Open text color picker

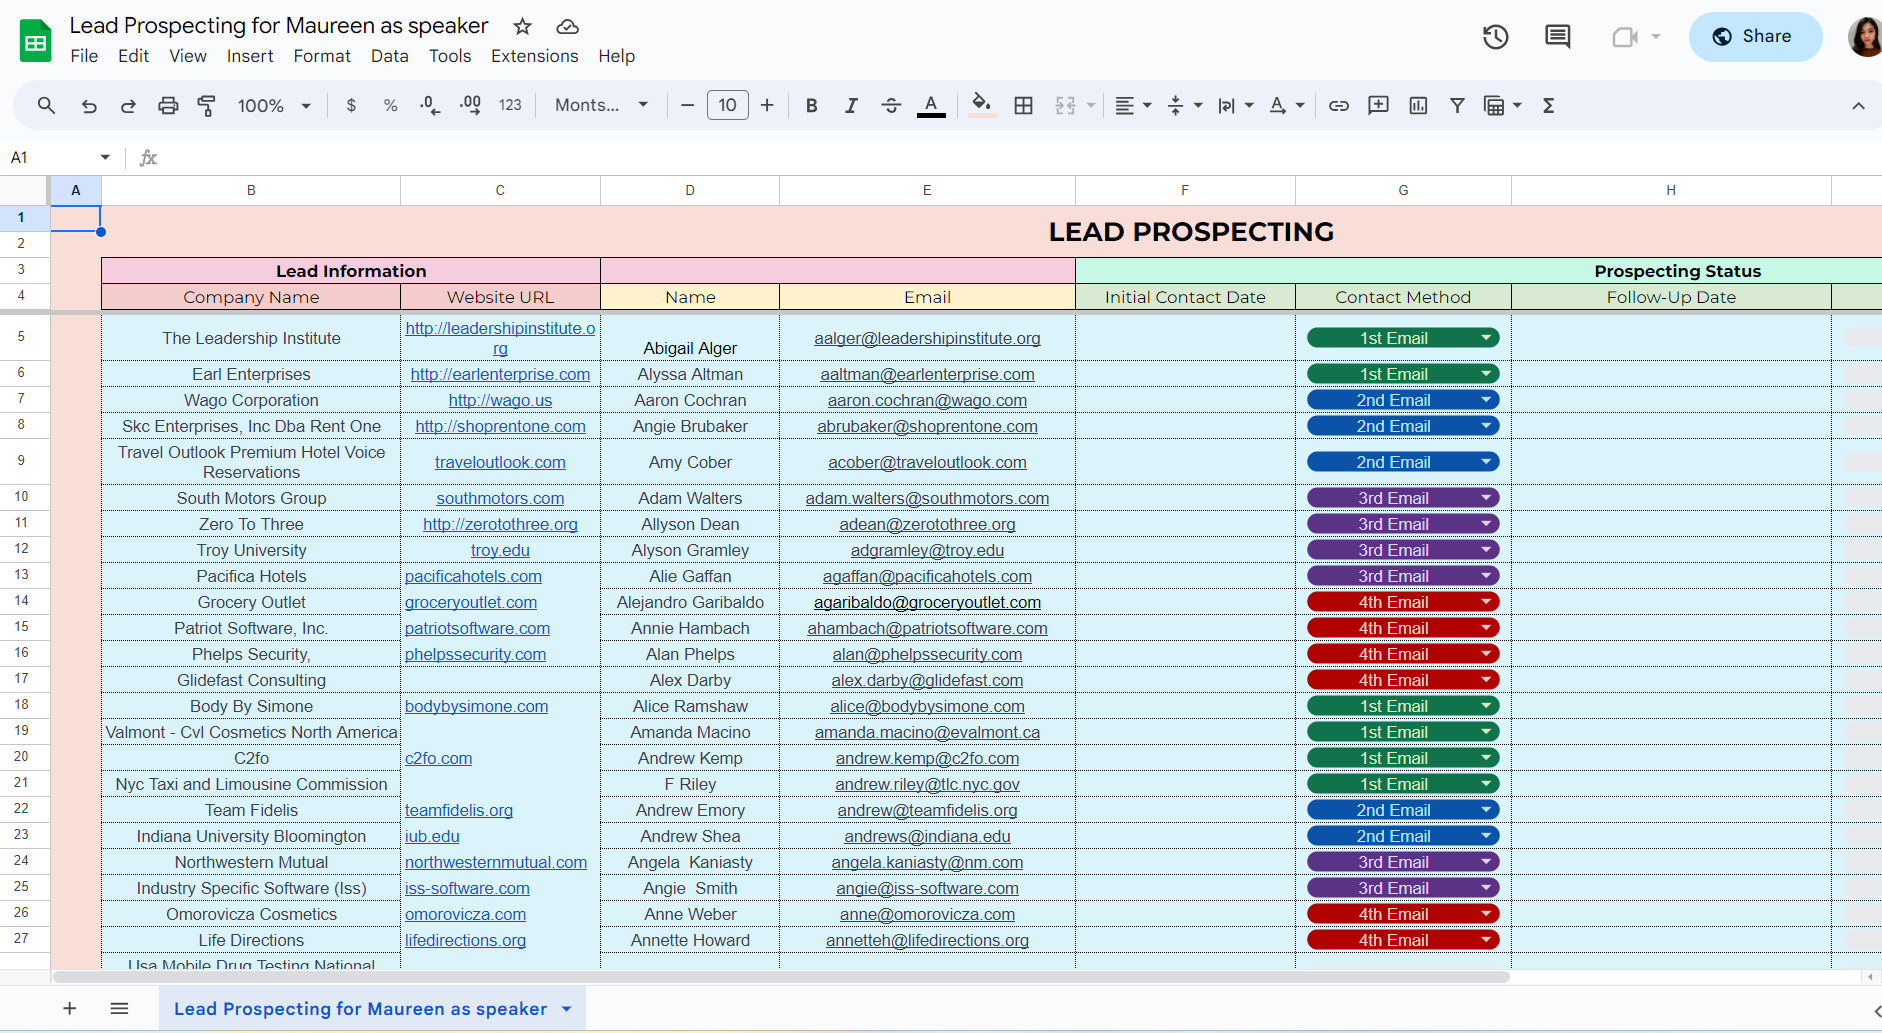(931, 105)
